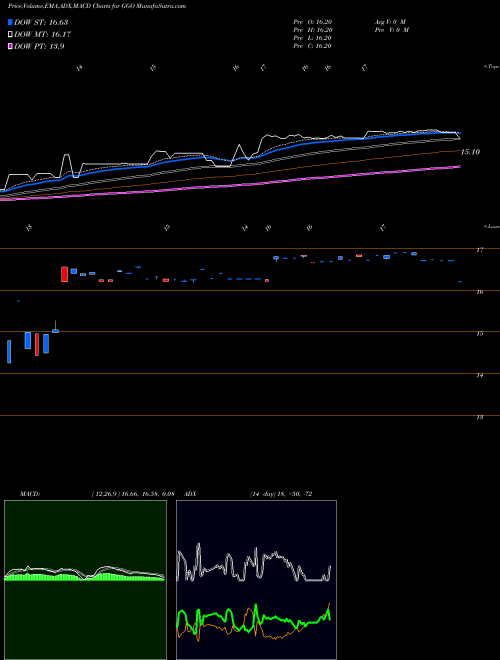Image resolution: width=500 pixels, height=660 pixels.
Task: Click the MACD panel heading
Action: [29, 494]
